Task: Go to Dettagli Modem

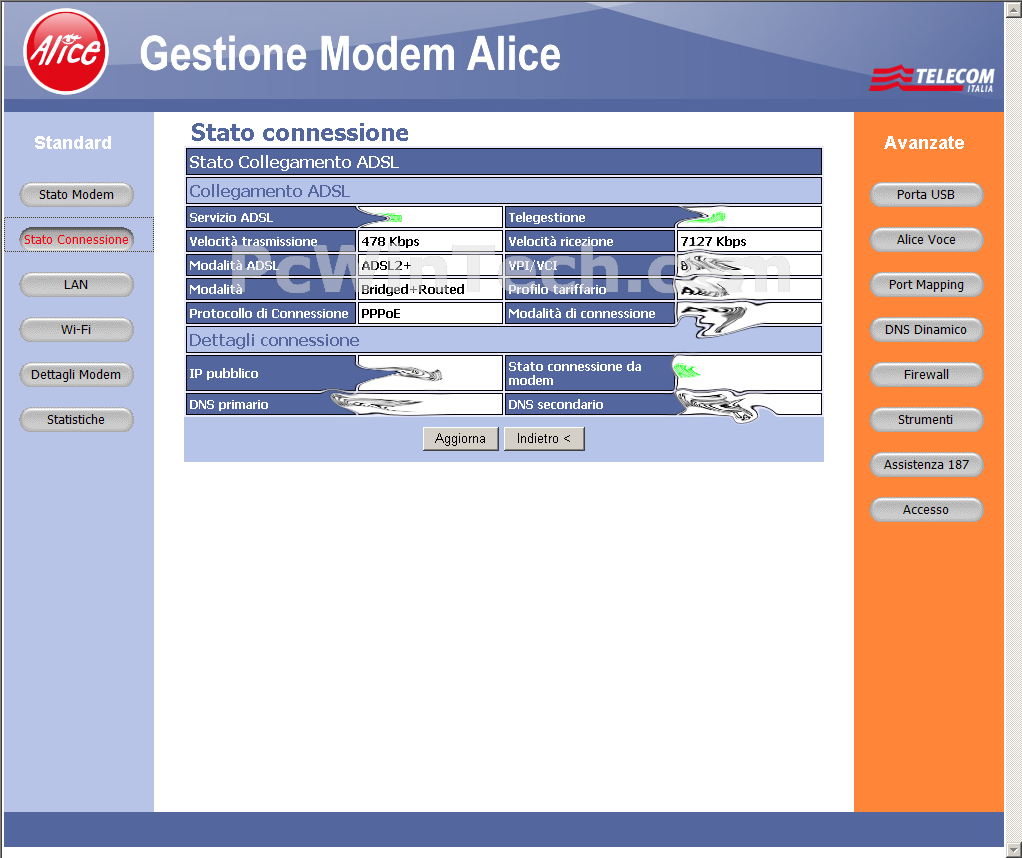Action: click(x=76, y=374)
